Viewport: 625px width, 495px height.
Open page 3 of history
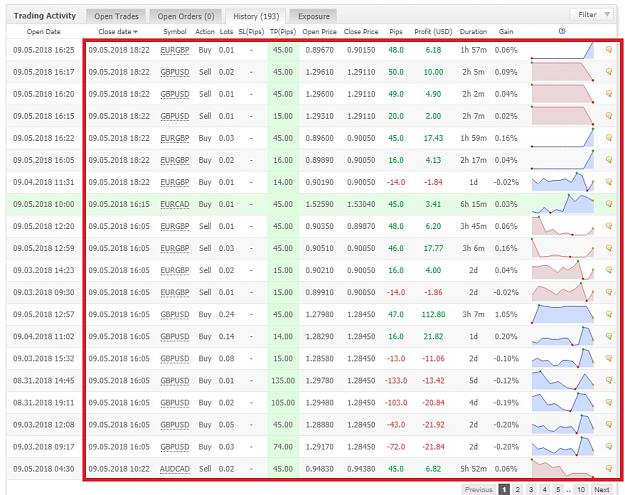531,489
